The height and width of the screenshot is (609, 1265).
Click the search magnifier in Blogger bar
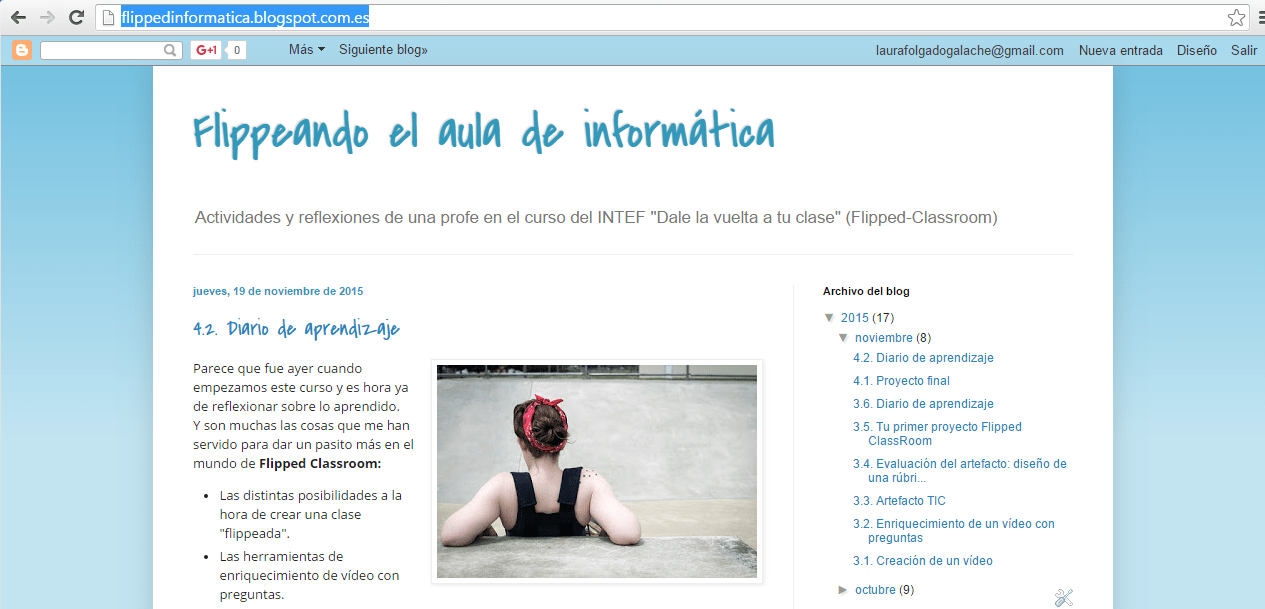(171, 50)
